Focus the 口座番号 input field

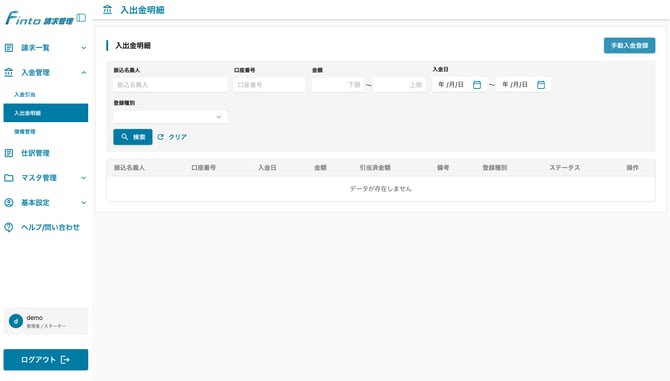pyautogui.click(x=269, y=85)
